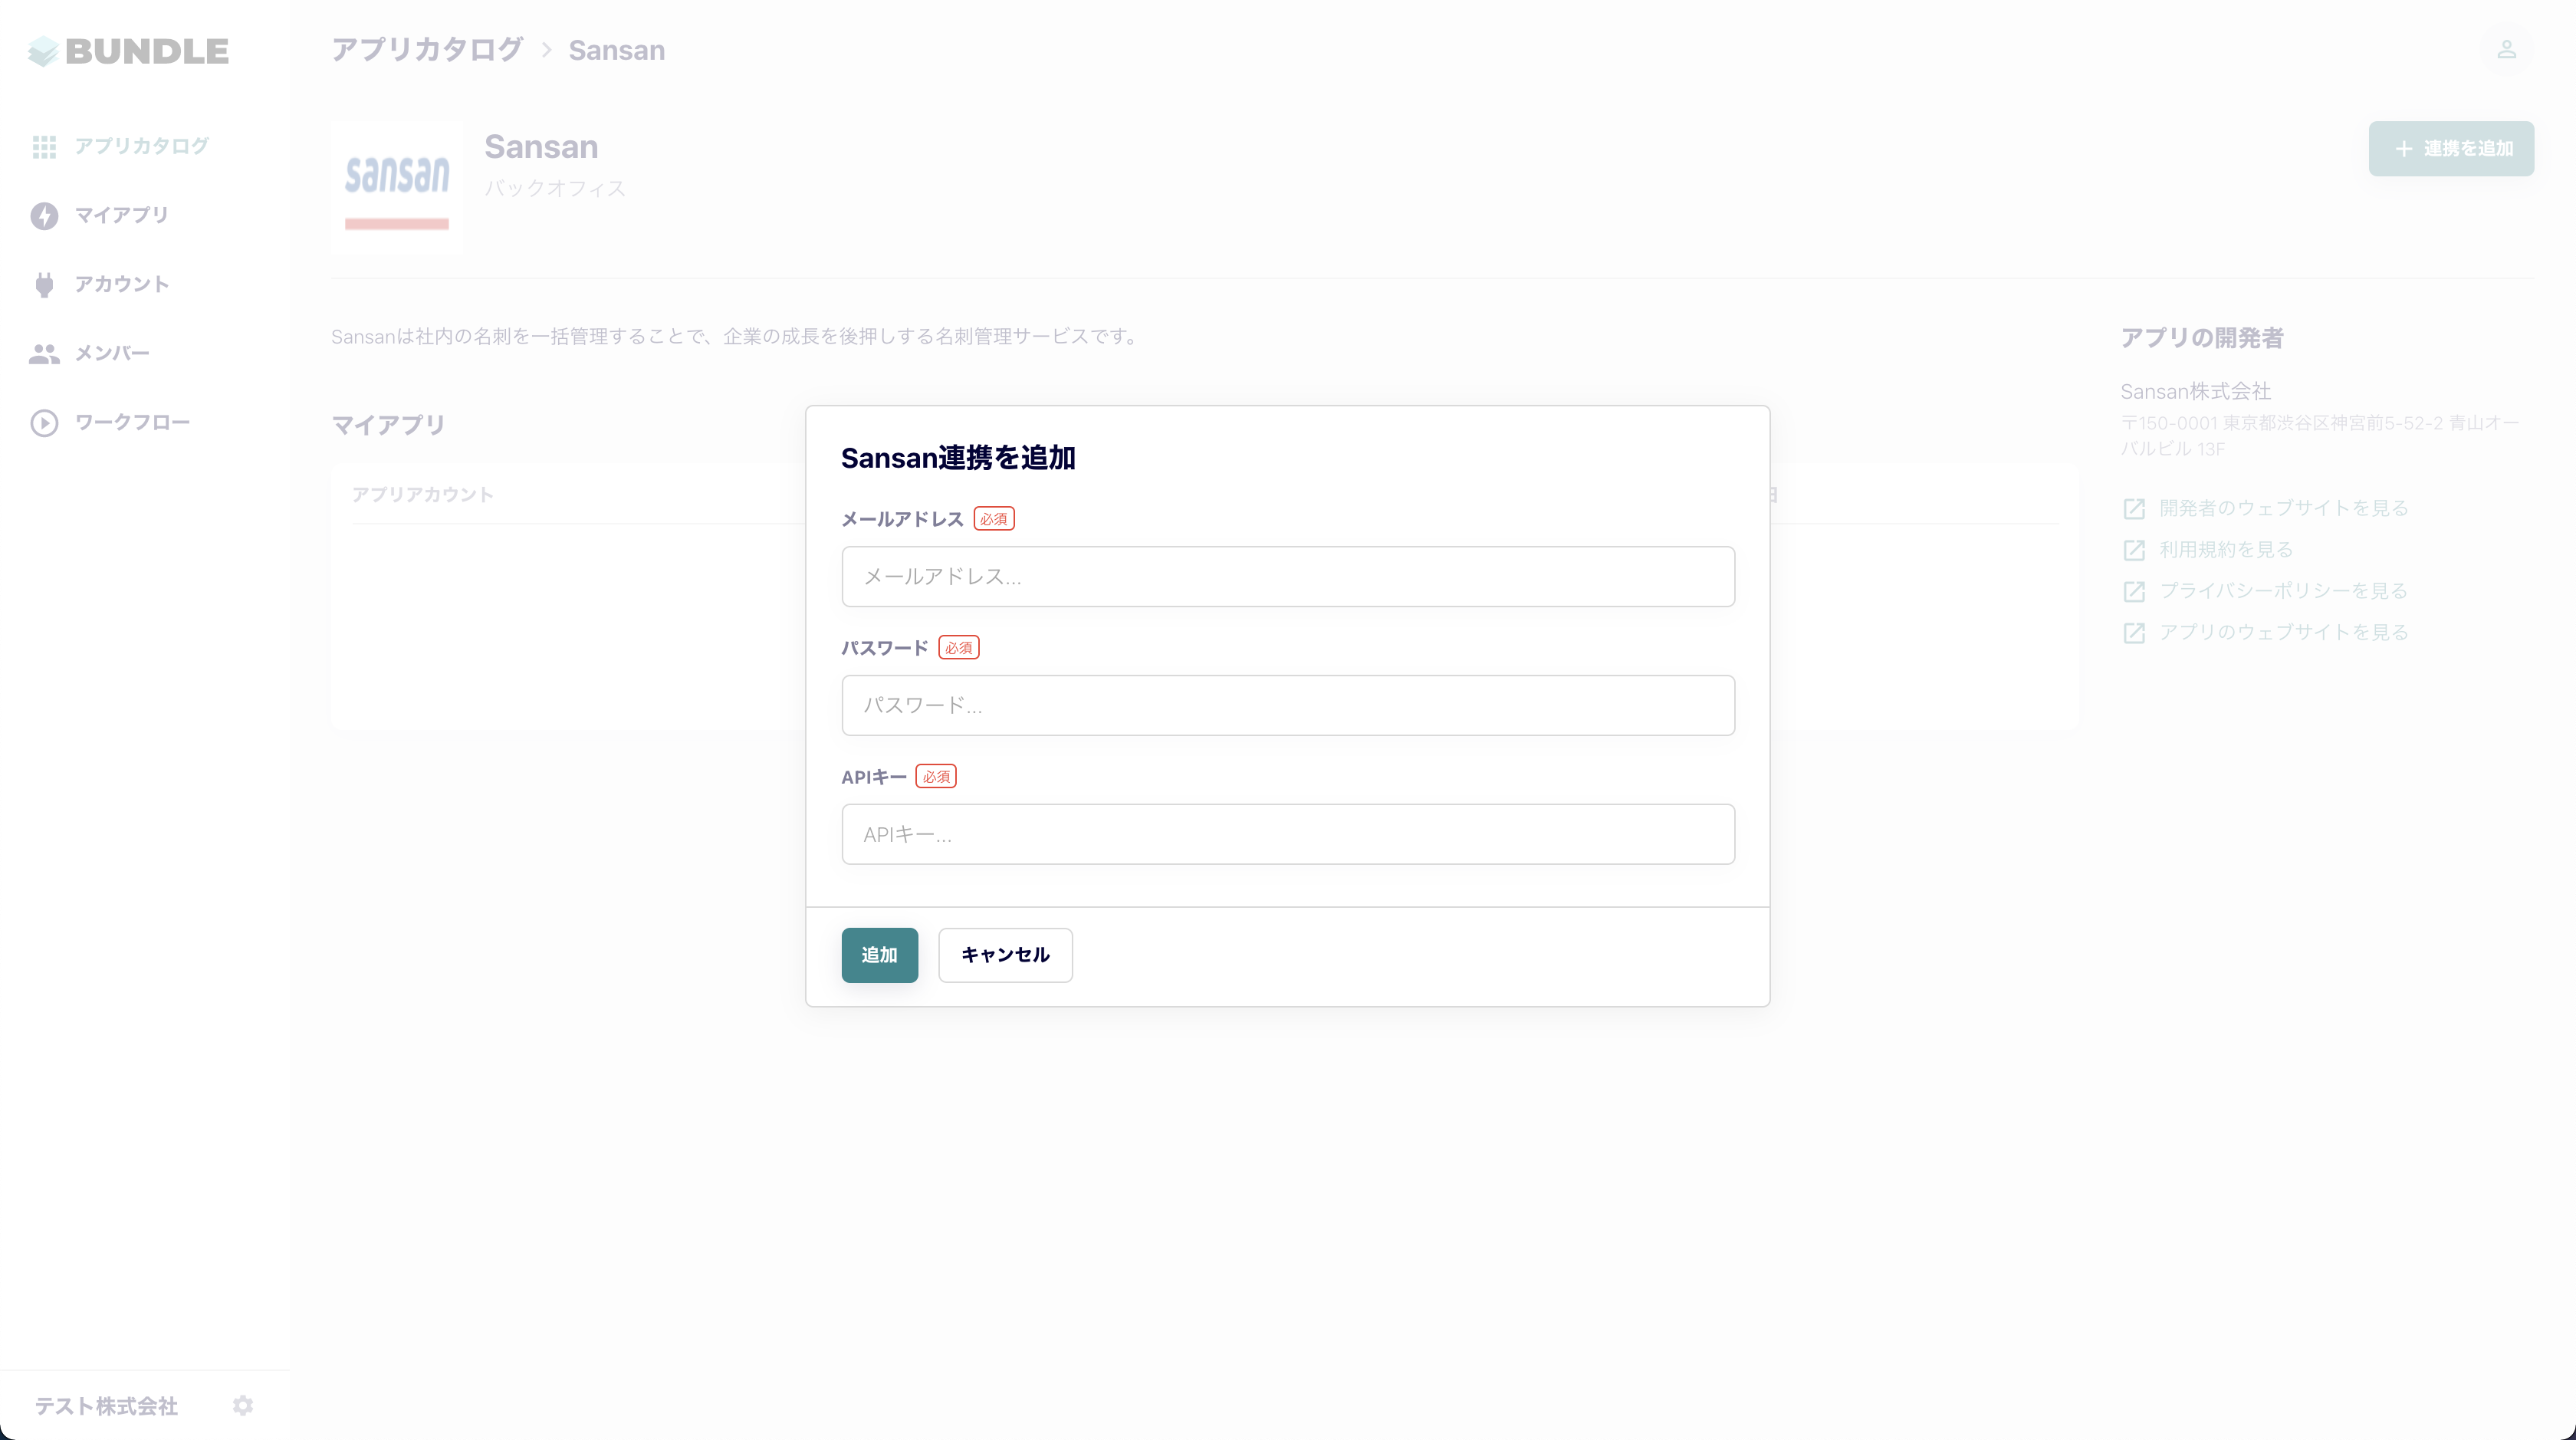The width and height of the screenshot is (2576, 1440).
Task: Focus the メールアドレス input field
Action: 1288,576
